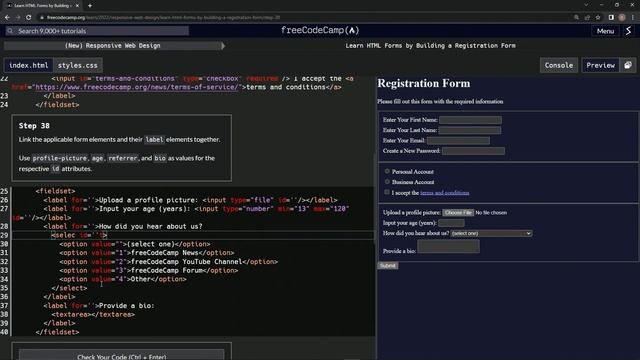This screenshot has width=640, height=360.
Task: Click the Registration Form heading in preview
Action: (424, 83)
